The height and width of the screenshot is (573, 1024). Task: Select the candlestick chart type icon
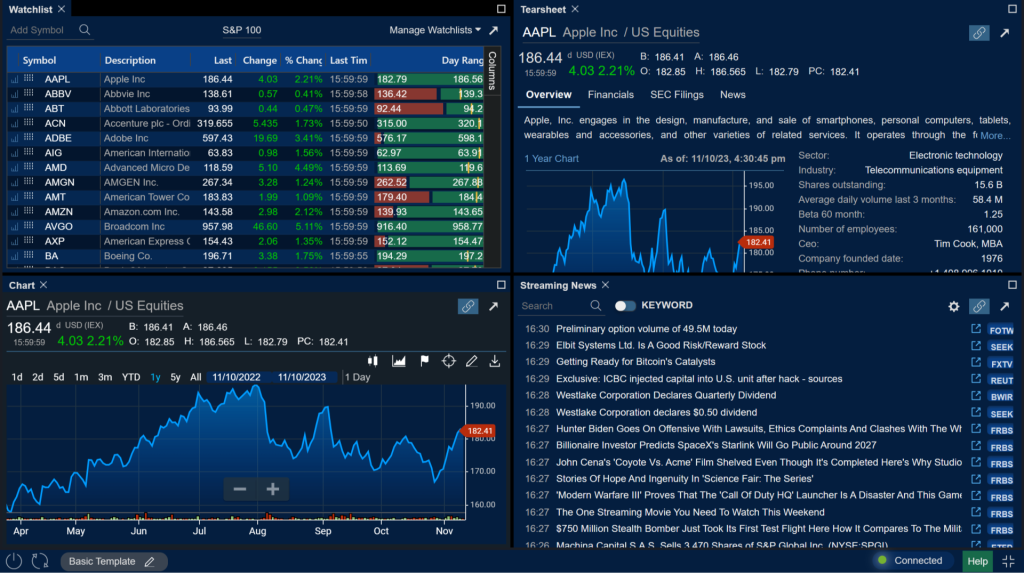coord(373,361)
